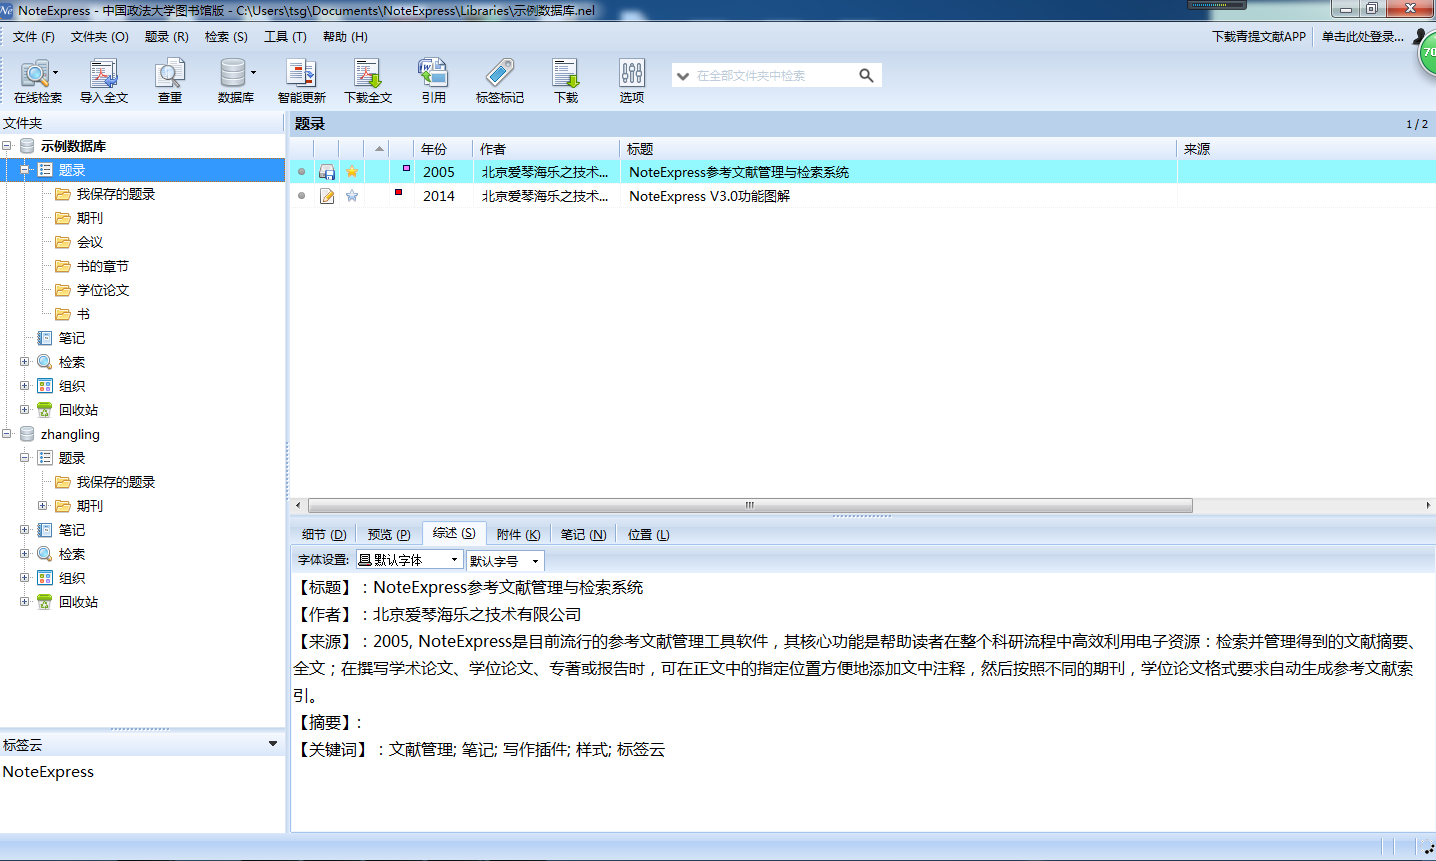Open the 标签云 panel dropdown arrow

tap(273, 744)
